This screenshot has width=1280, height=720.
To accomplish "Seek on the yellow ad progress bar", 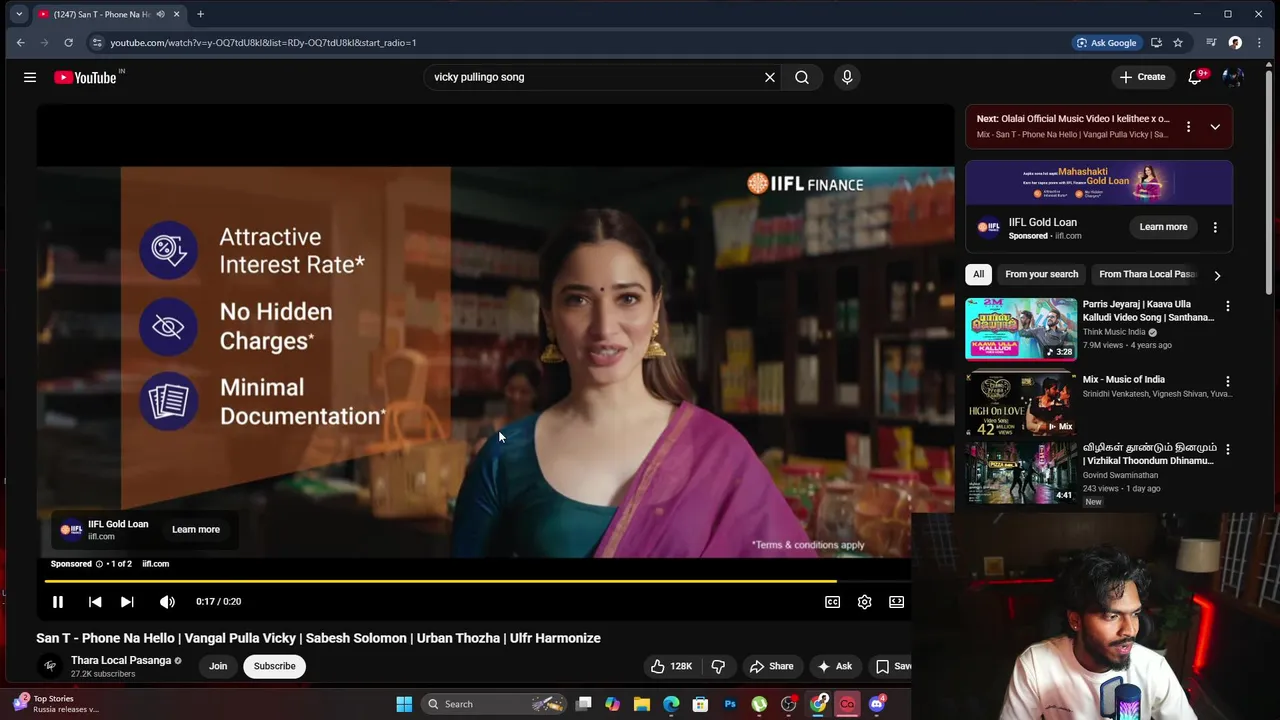I will 477,580.
